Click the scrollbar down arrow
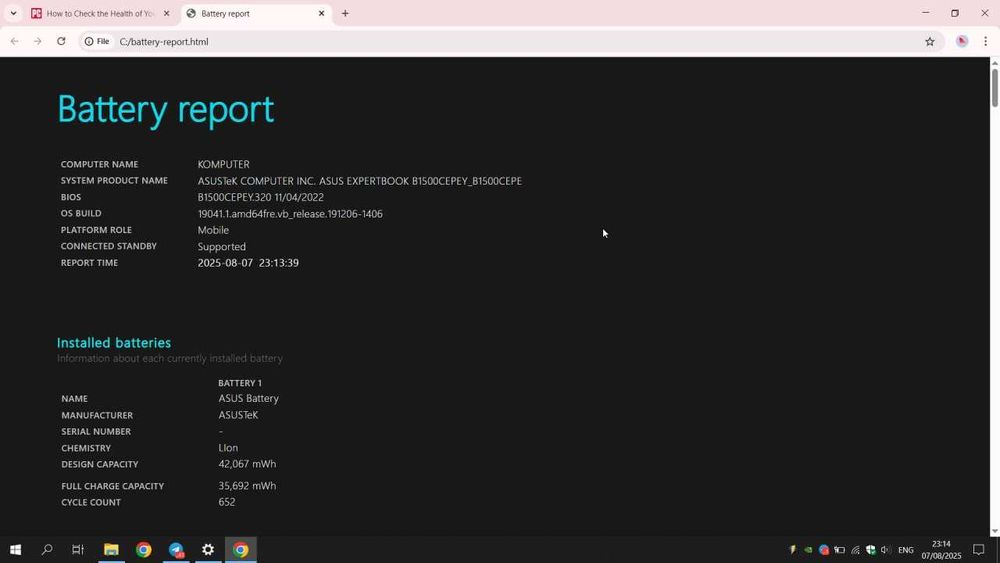This screenshot has width=1000, height=563. click(994, 531)
